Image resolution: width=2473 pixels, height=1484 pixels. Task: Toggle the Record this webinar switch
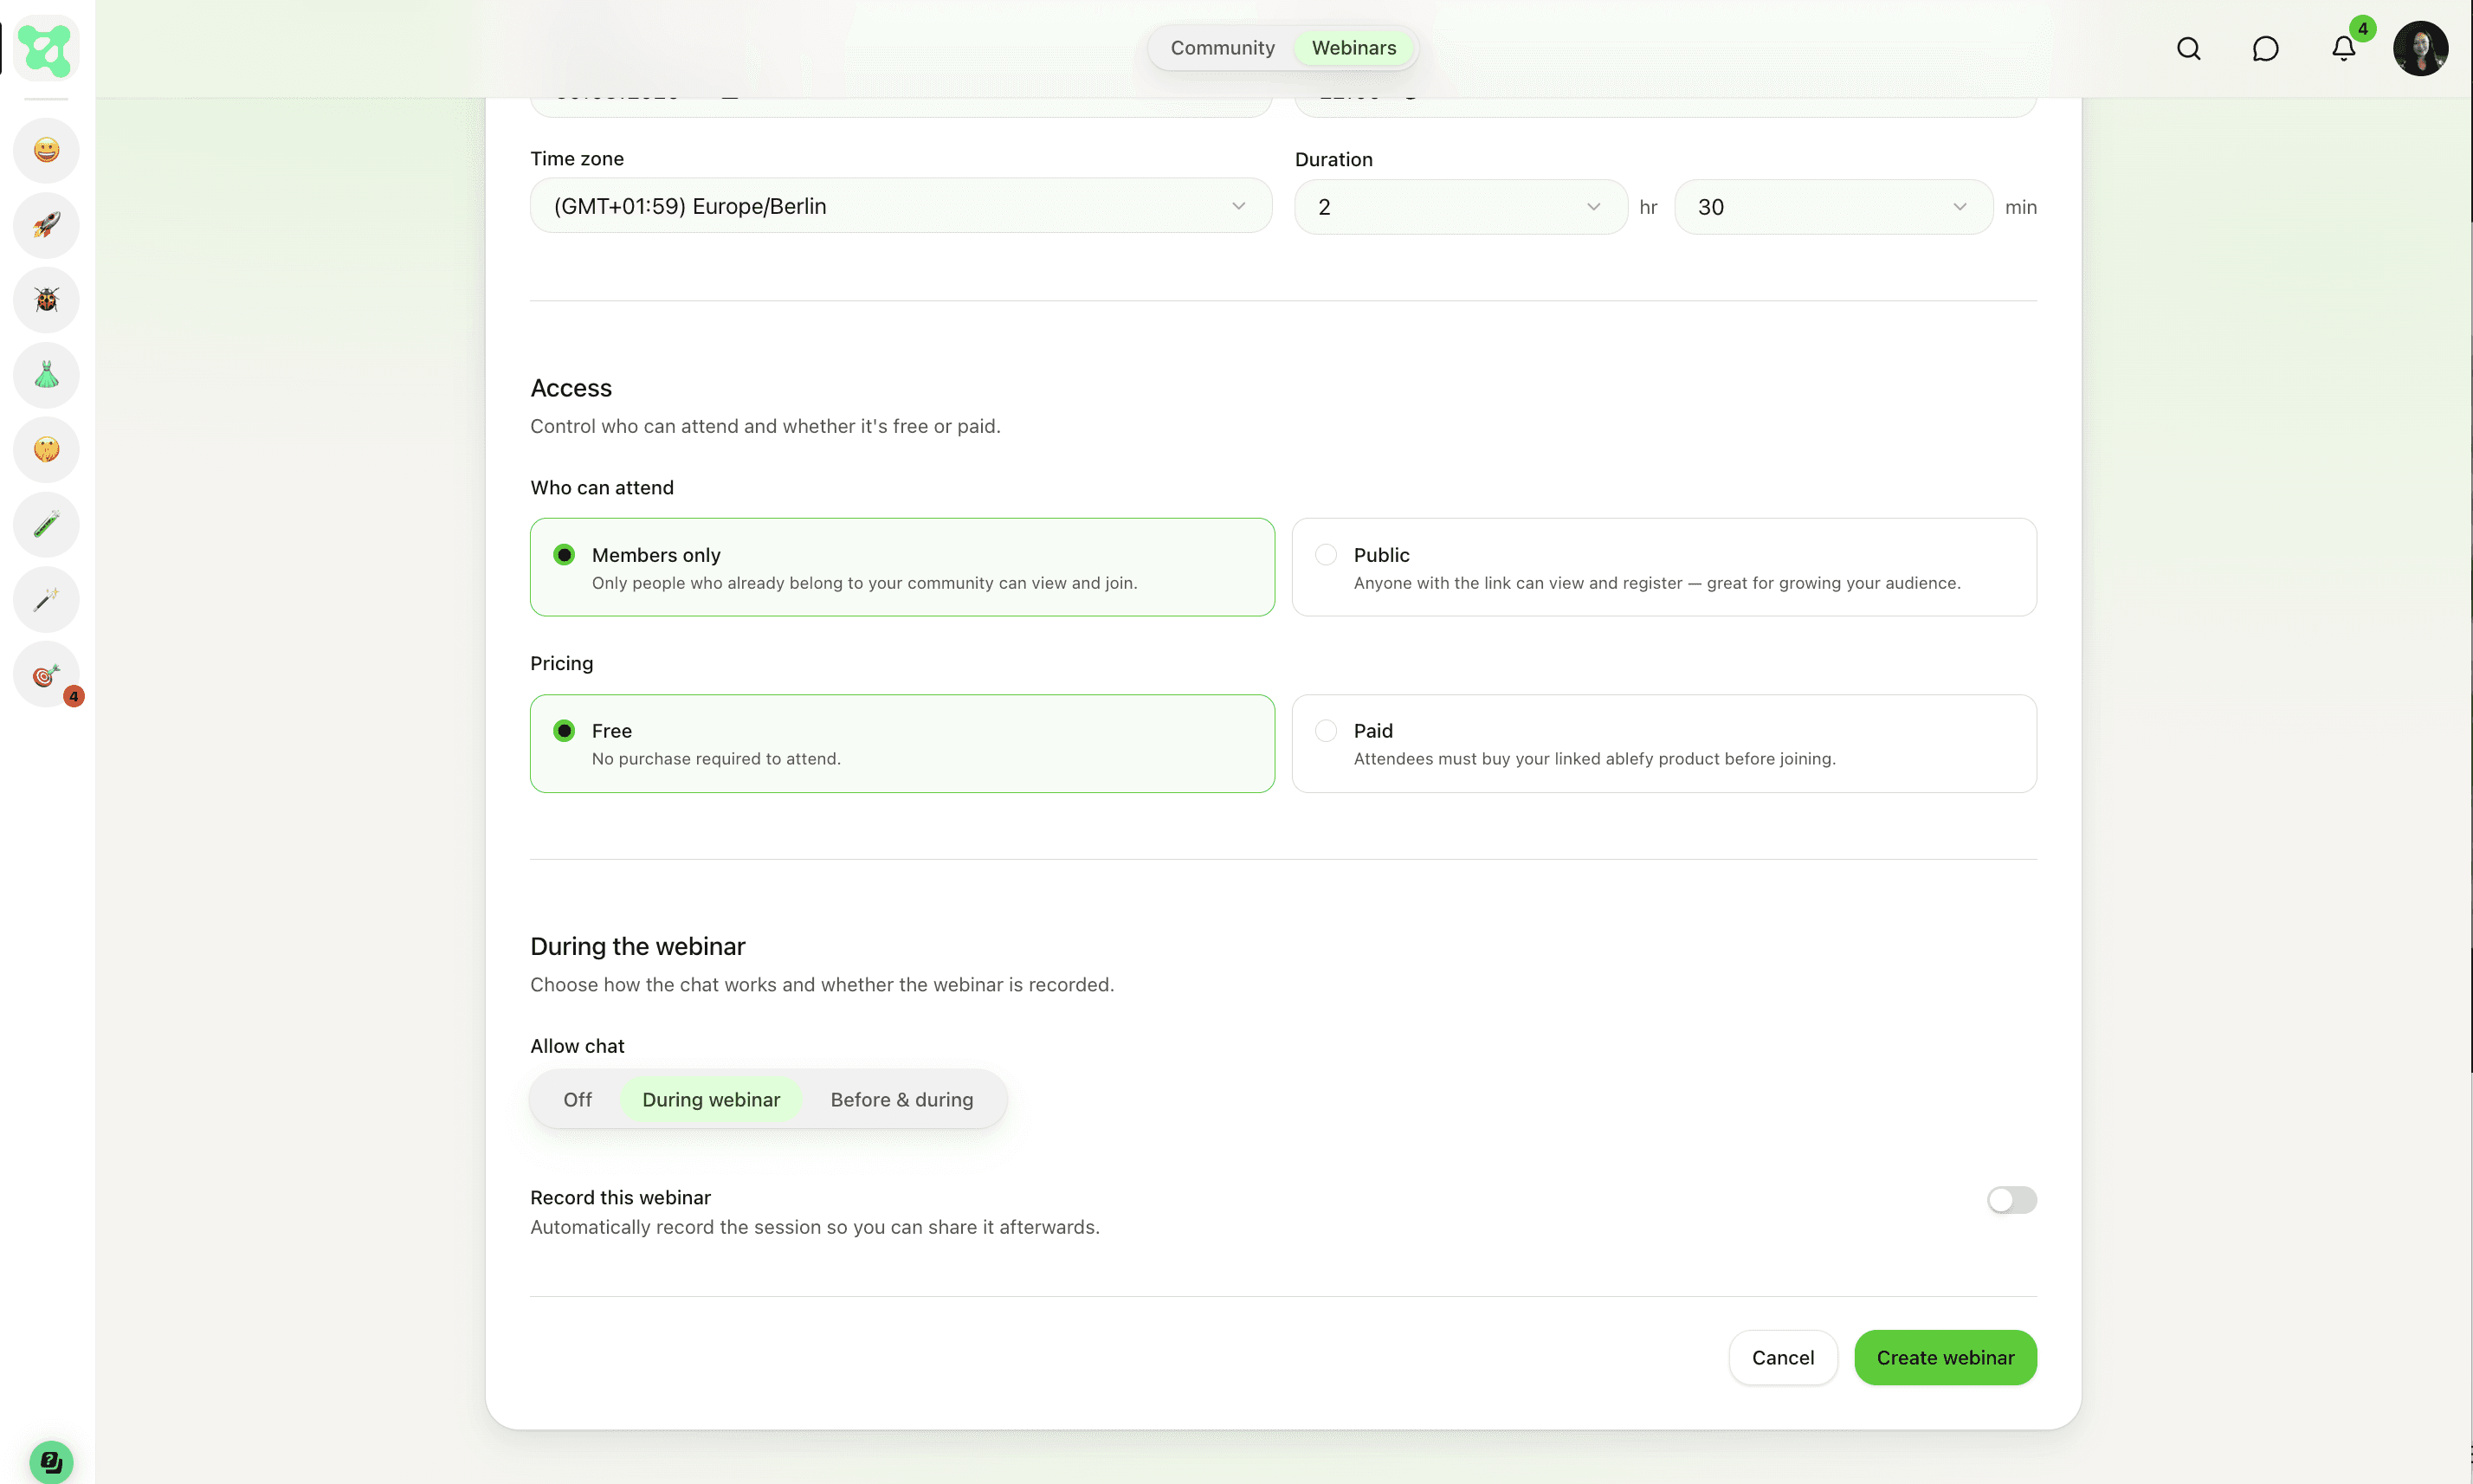click(x=2011, y=1199)
